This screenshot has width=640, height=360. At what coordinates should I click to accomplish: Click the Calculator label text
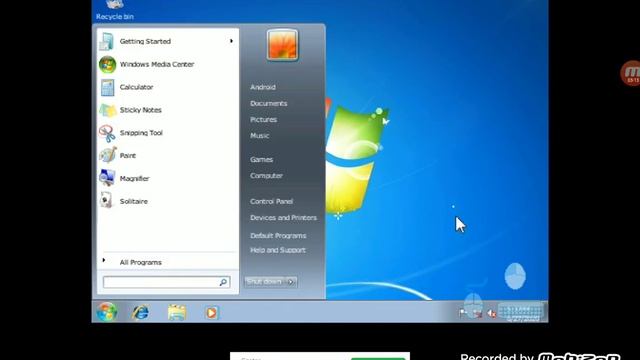coord(136,87)
